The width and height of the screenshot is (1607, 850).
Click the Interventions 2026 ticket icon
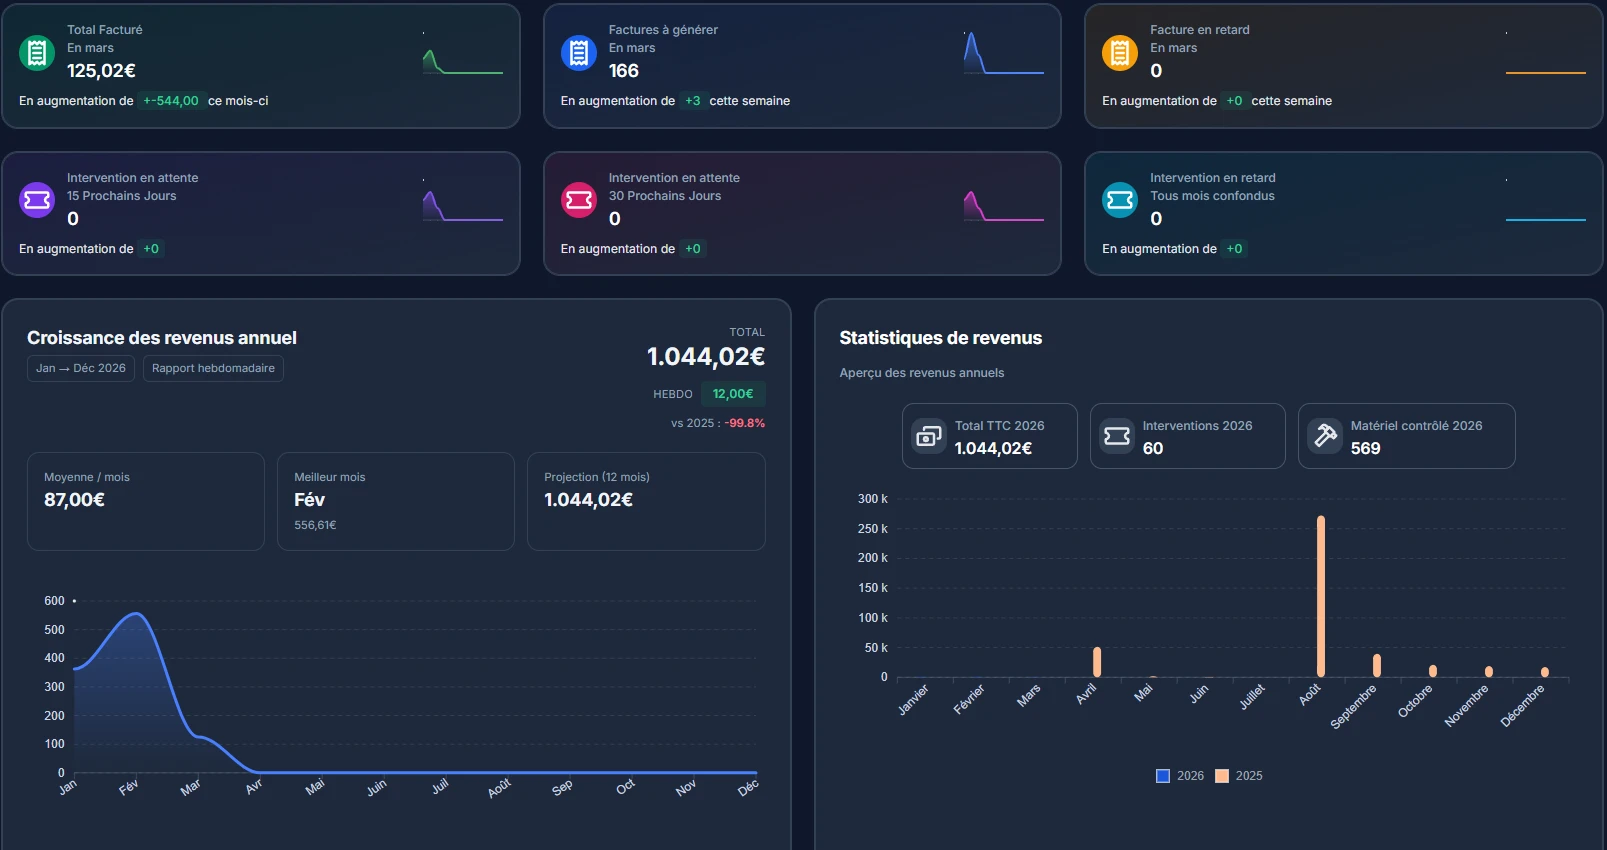pos(1117,436)
